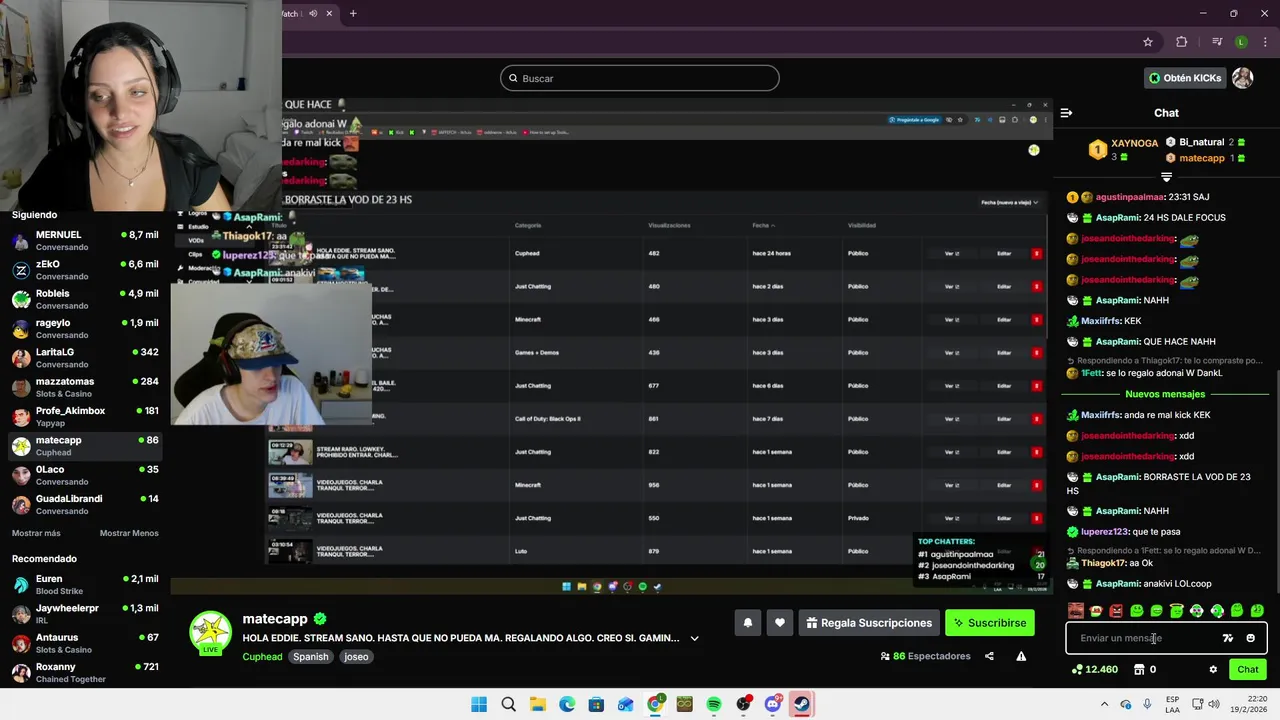Click the Spanish language tag
1280x720 pixels.
[311, 657]
